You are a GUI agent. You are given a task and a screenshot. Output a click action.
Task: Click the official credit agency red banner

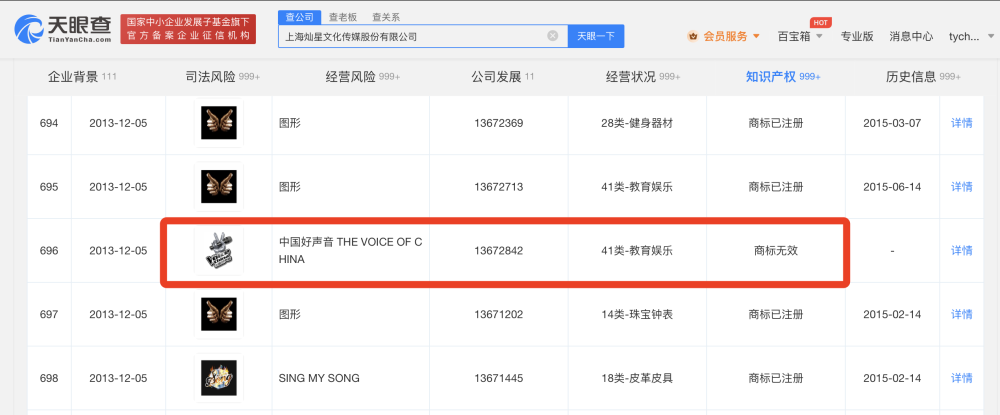(188, 29)
